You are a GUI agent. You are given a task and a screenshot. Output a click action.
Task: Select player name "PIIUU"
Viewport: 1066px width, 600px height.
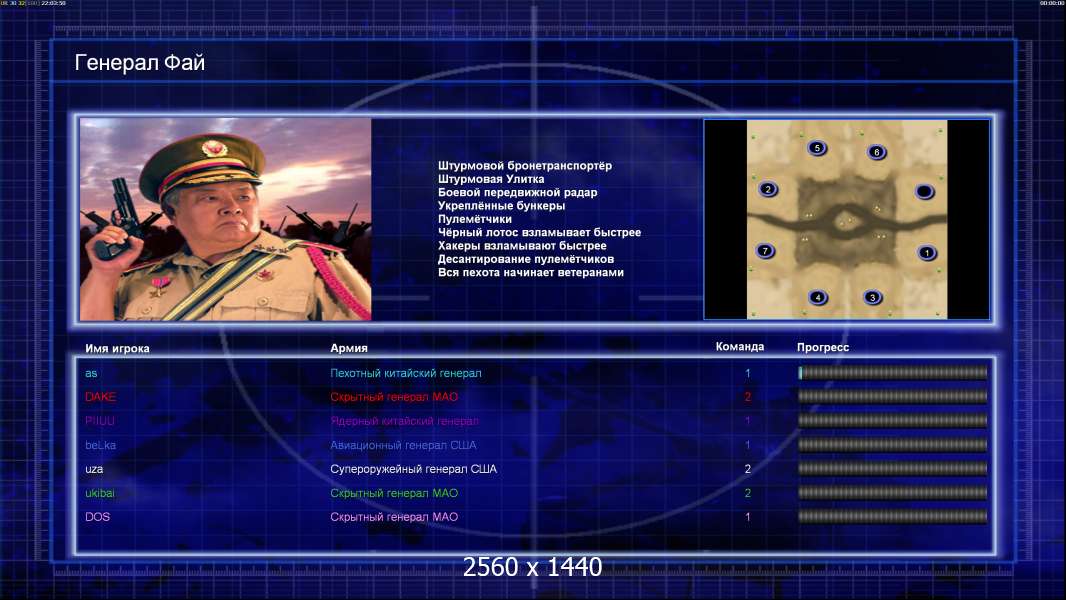pyautogui.click(x=100, y=421)
